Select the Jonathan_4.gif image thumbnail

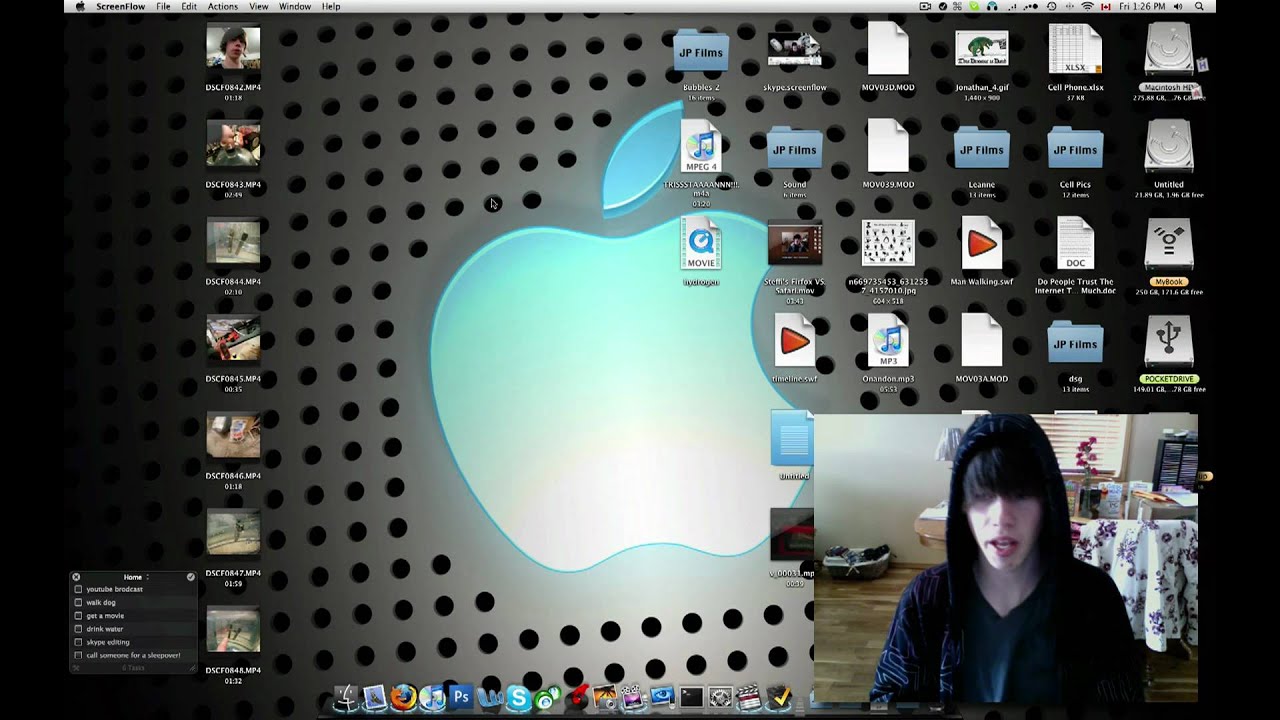tap(981, 48)
